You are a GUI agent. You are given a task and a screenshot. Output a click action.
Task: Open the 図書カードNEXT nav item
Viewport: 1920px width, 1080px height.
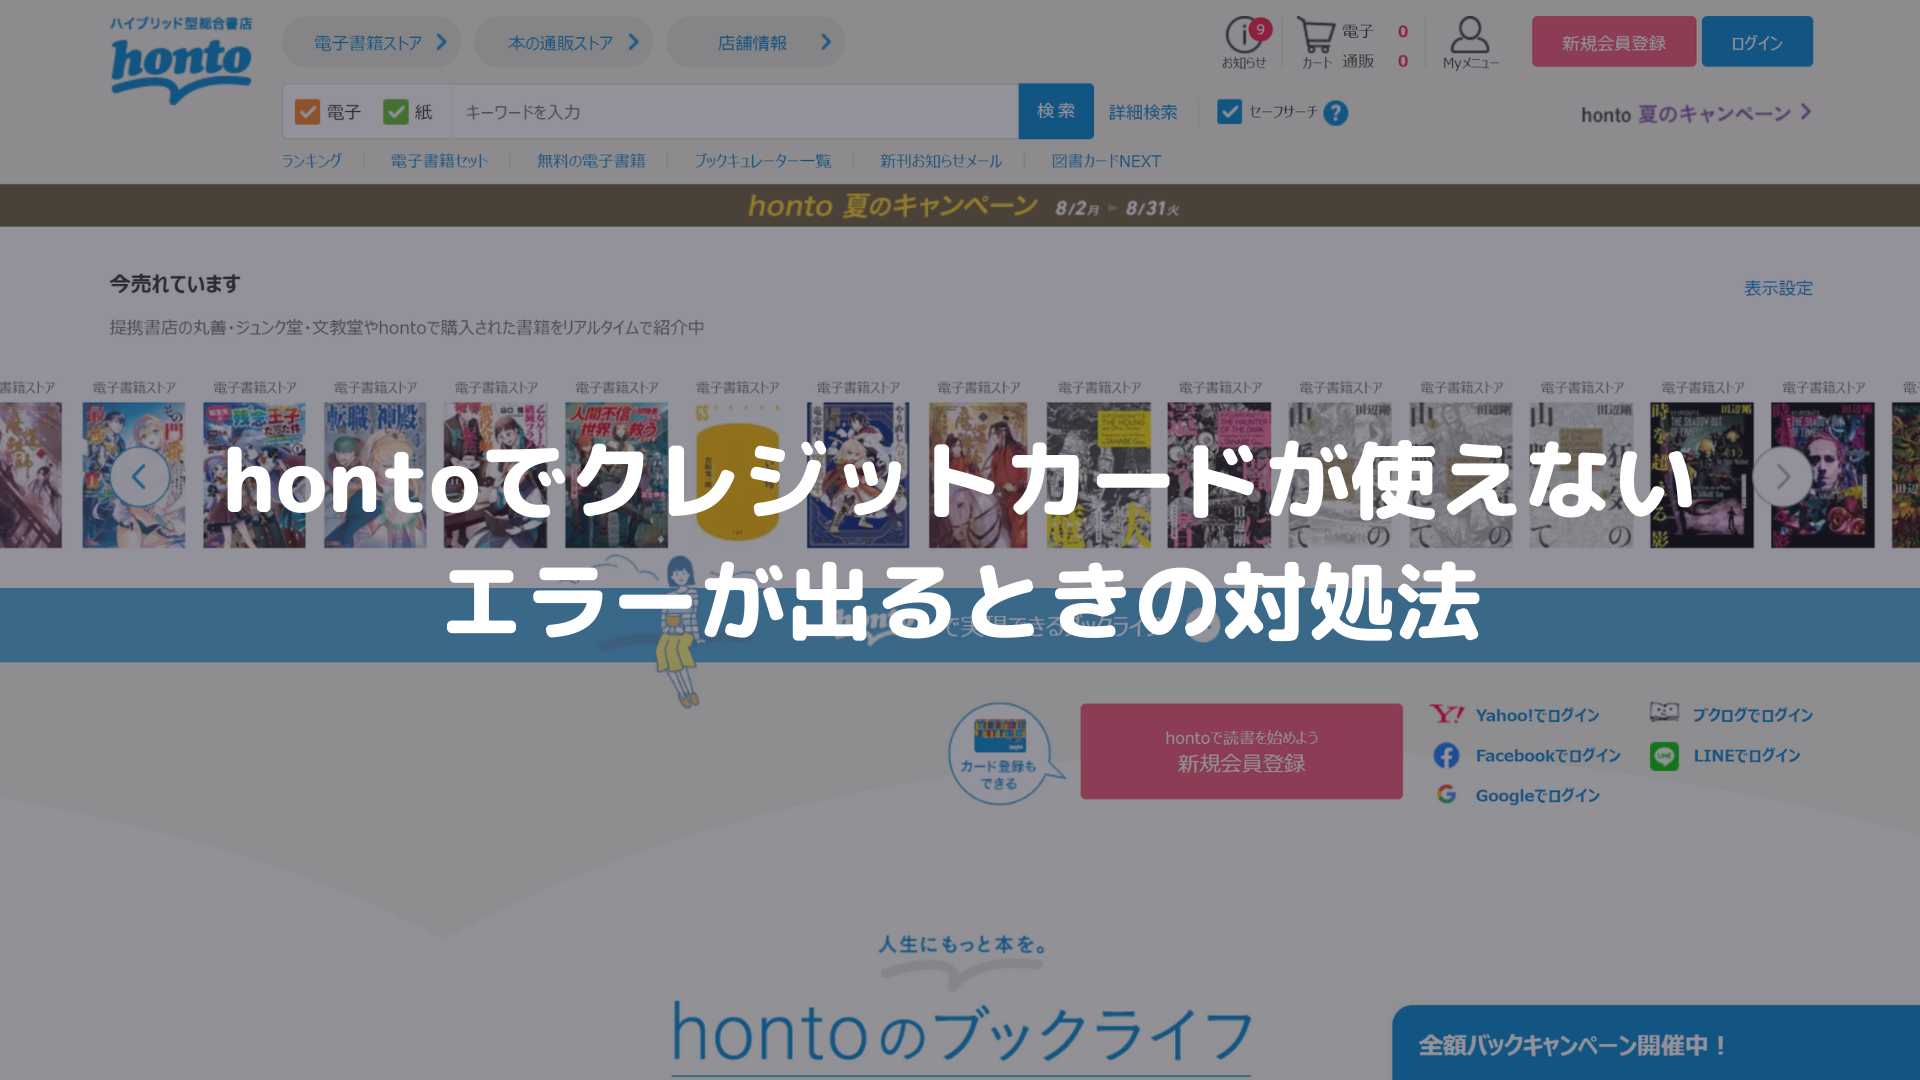click(x=1106, y=161)
